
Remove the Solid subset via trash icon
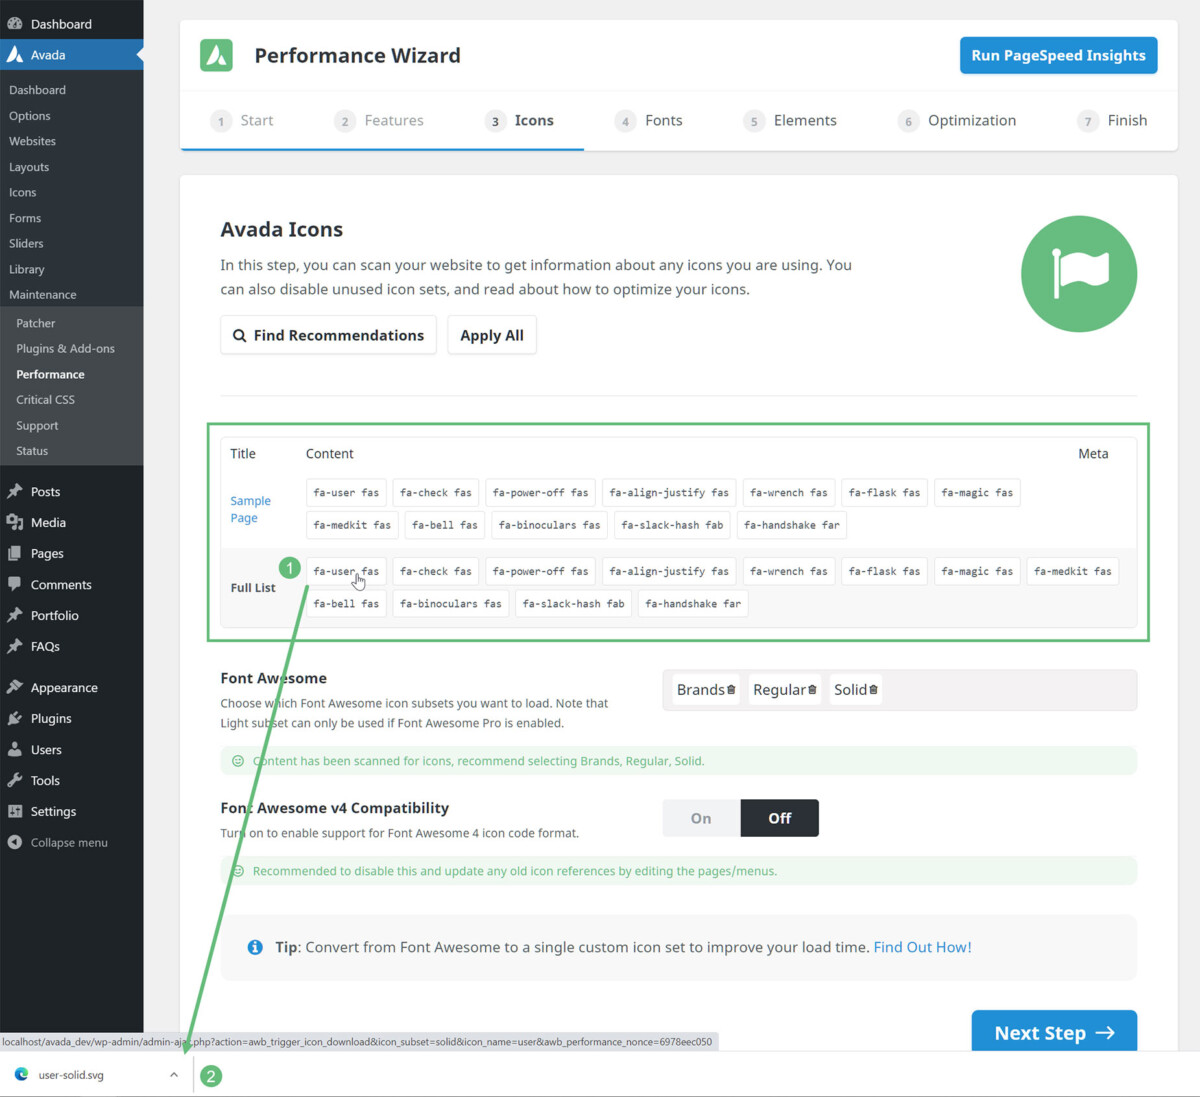[x=873, y=690]
